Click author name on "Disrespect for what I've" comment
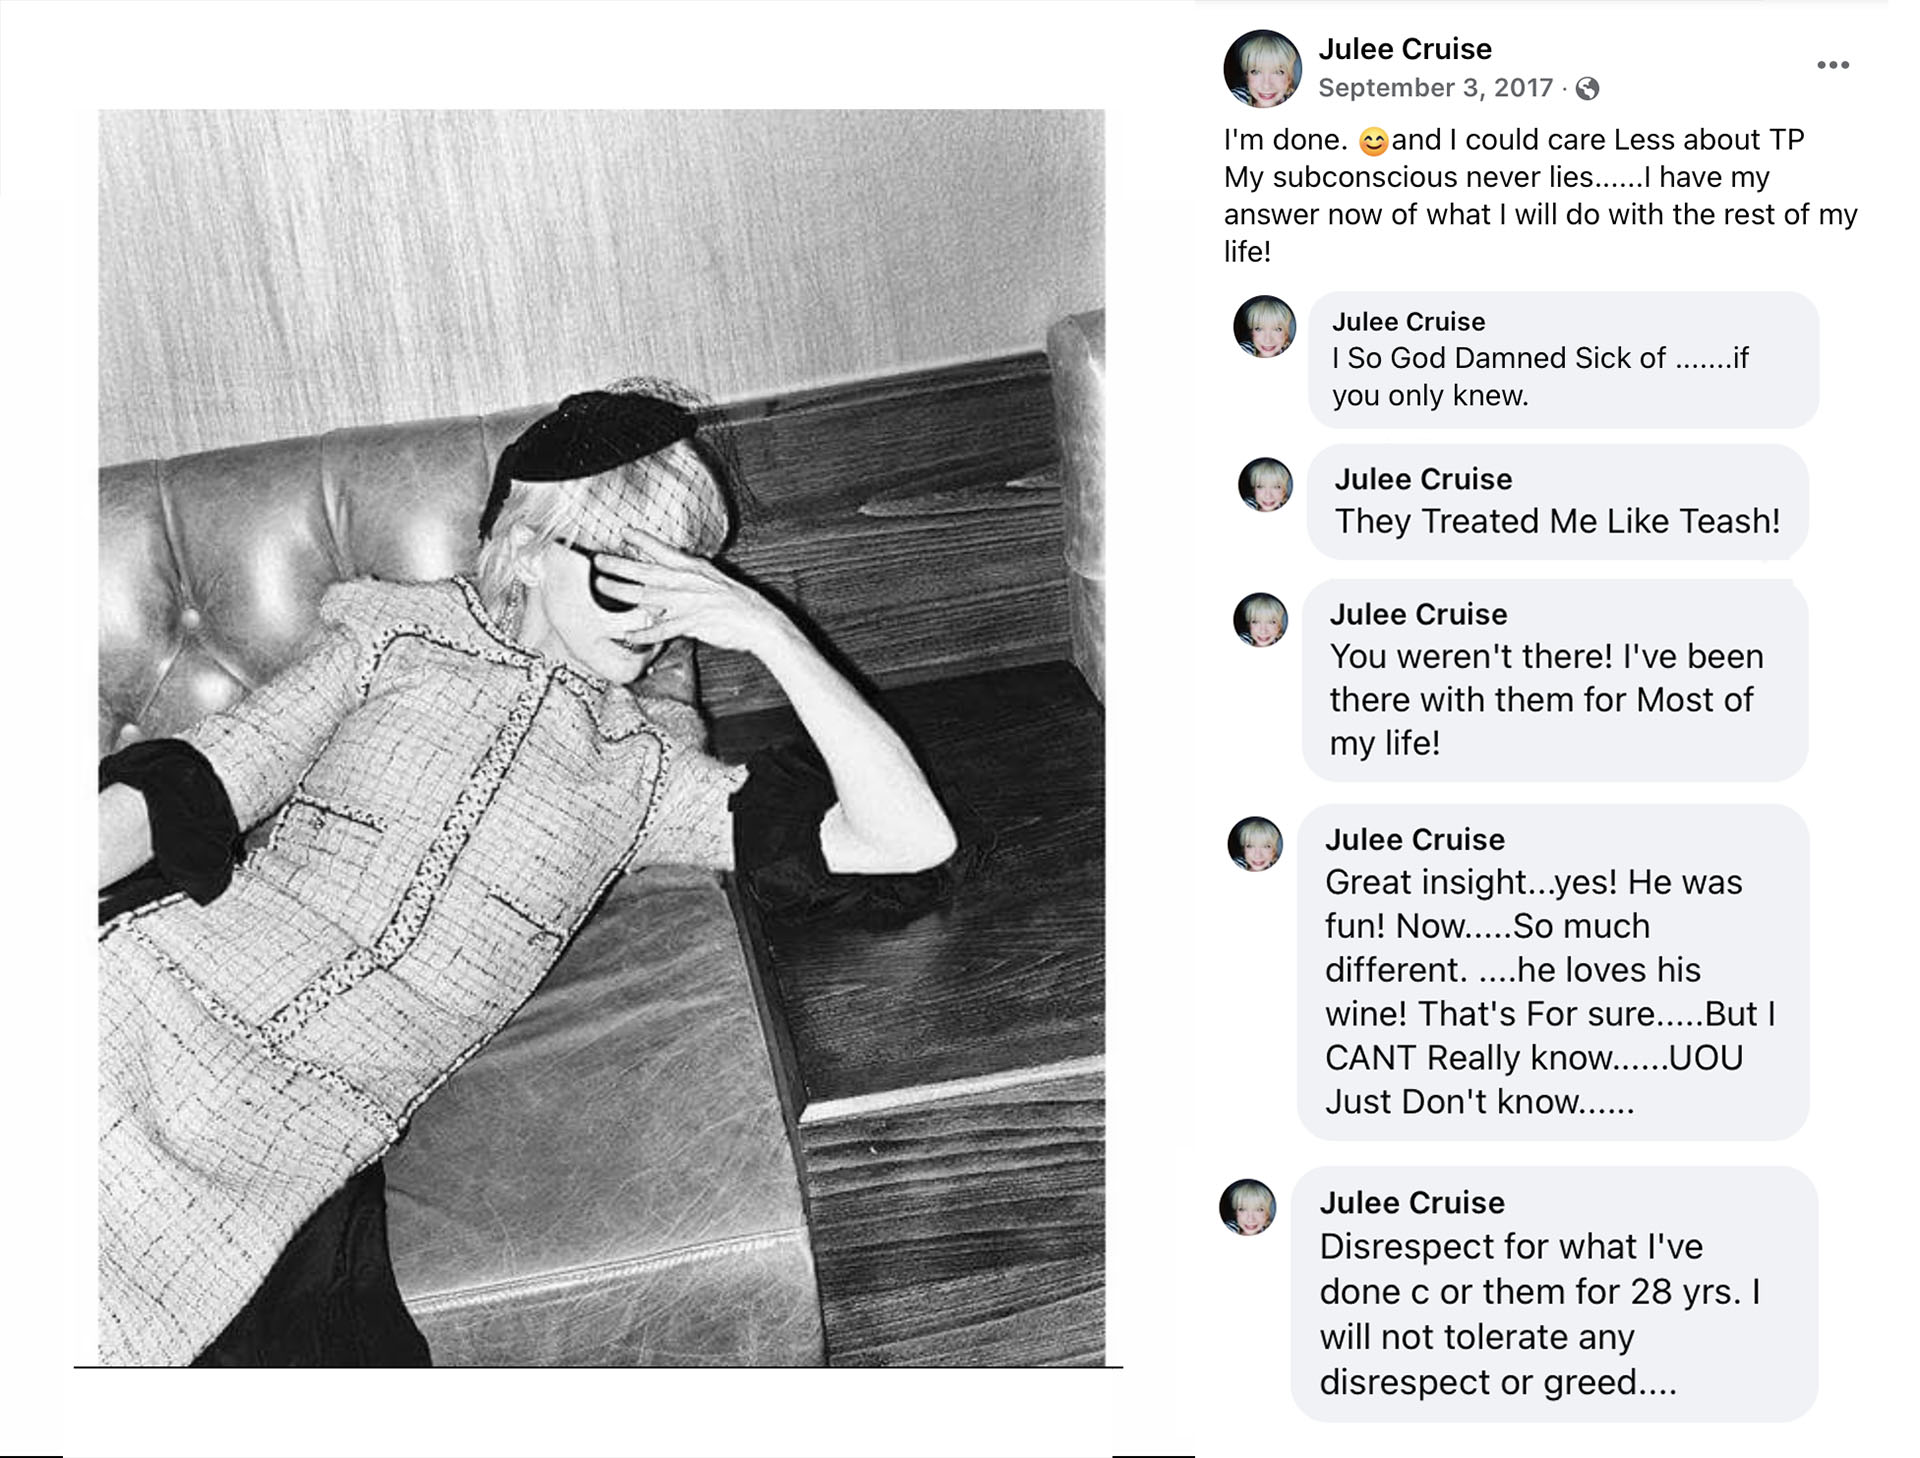The height and width of the screenshot is (1458, 1920). (x=1411, y=1202)
